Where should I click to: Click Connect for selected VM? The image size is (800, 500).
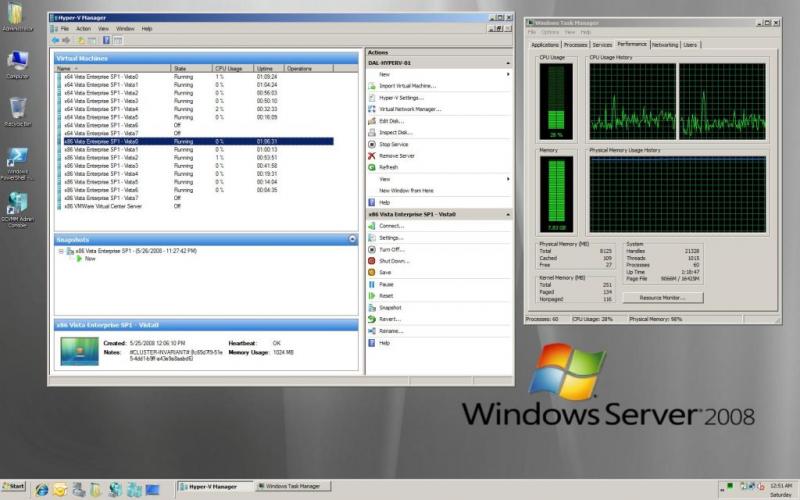(x=391, y=226)
